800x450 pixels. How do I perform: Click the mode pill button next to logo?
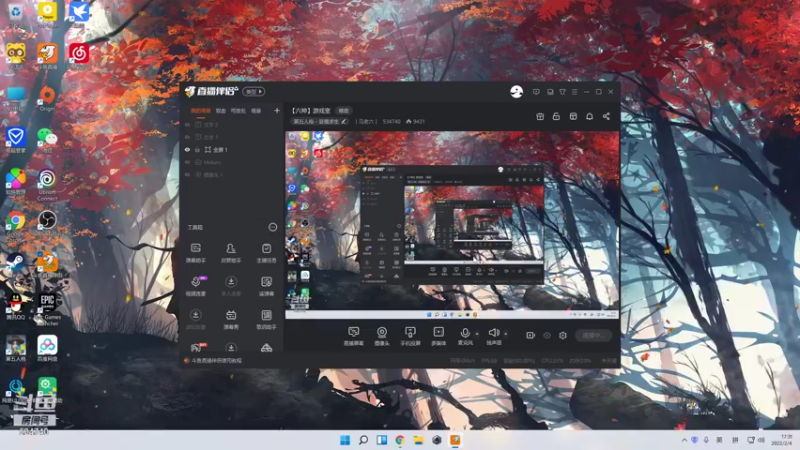click(254, 92)
